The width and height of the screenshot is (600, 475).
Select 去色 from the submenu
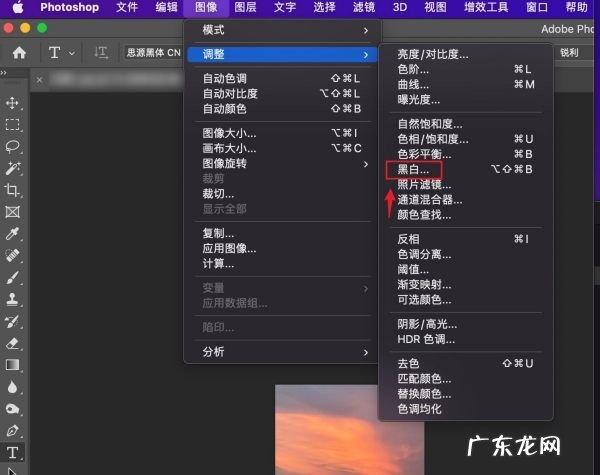pyautogui.click(x=408, y=364)
